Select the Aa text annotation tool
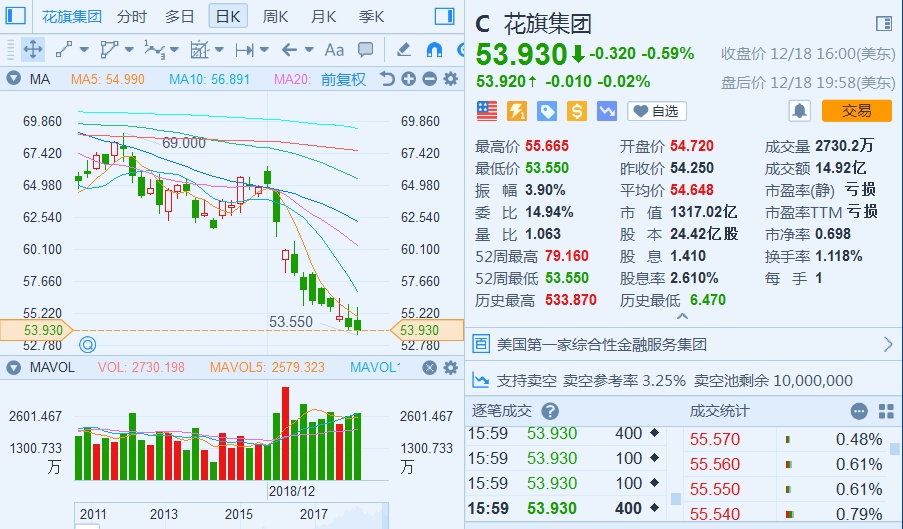The image size is (903, 529). click(334, 50)
